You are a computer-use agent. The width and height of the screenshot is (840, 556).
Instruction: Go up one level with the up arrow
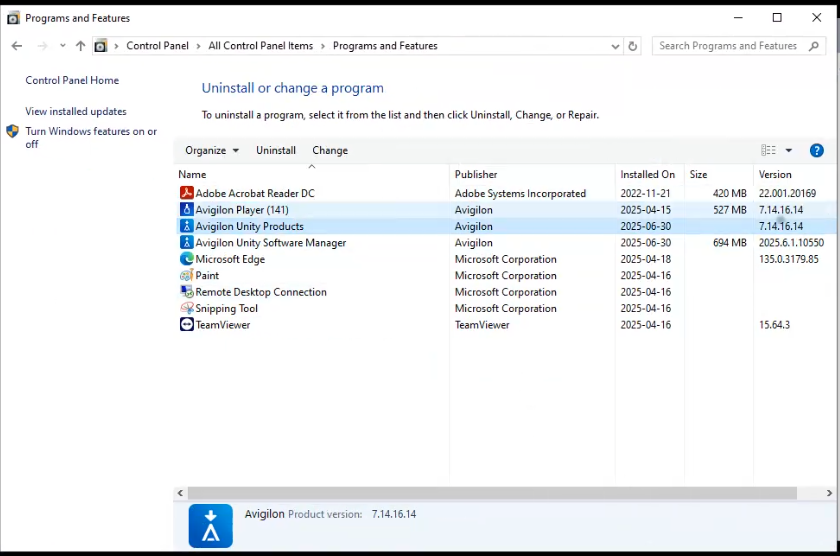(x=81, y=46)
